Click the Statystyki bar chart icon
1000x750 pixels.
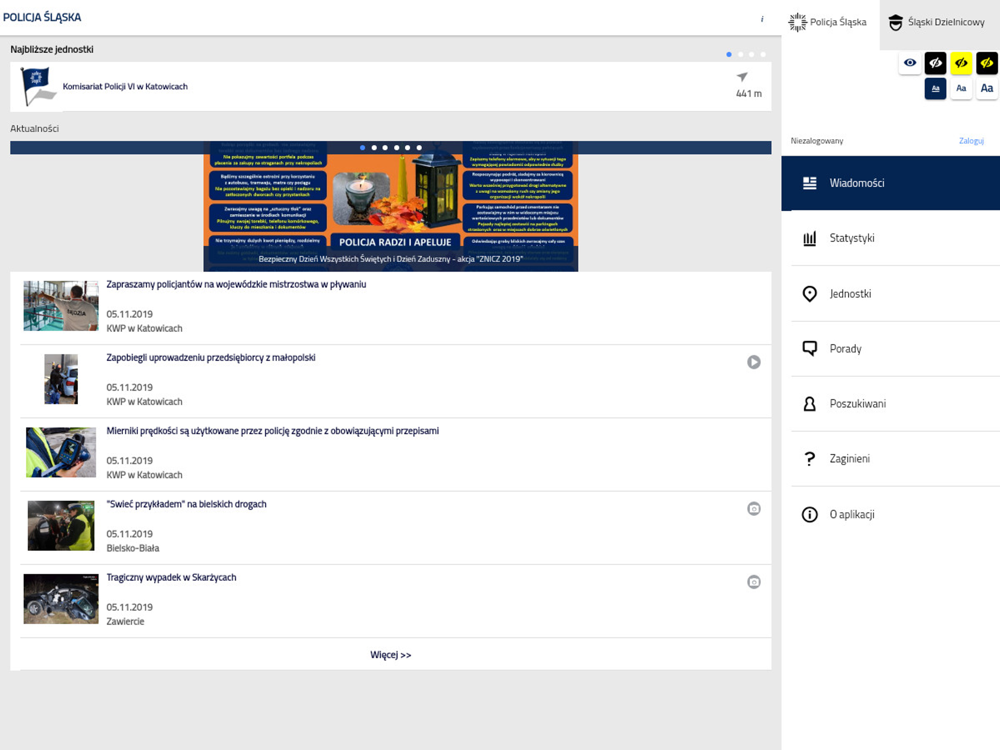point(809,239)
